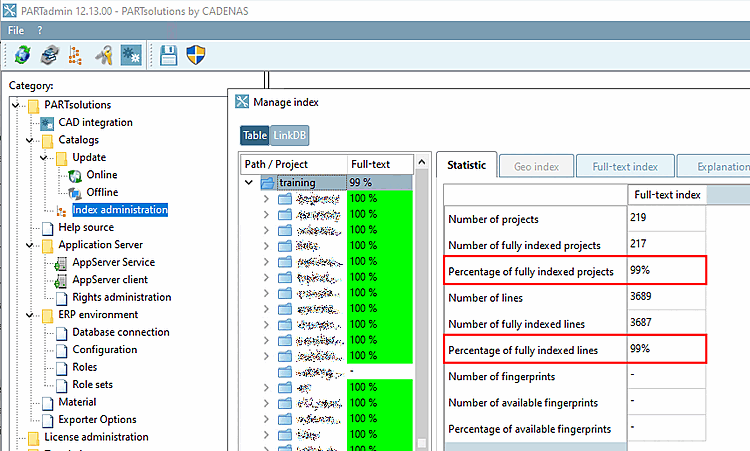This screenshot has height=451, width=750.
Task: Click the training folder icon
Action: pyautogui.click(x=268, y=183)
